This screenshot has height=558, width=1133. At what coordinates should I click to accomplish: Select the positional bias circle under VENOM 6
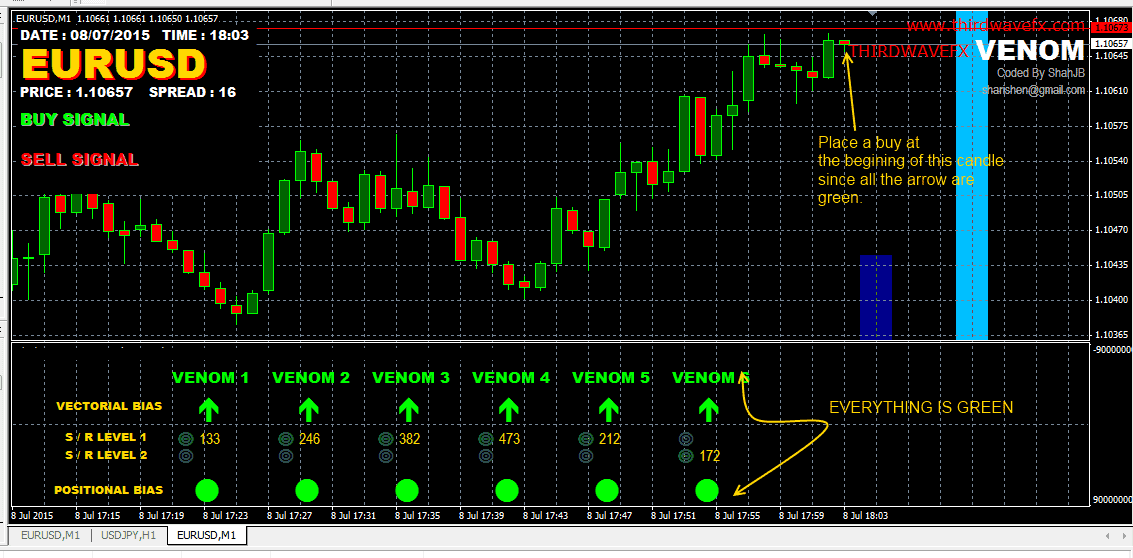click(707, 490)
